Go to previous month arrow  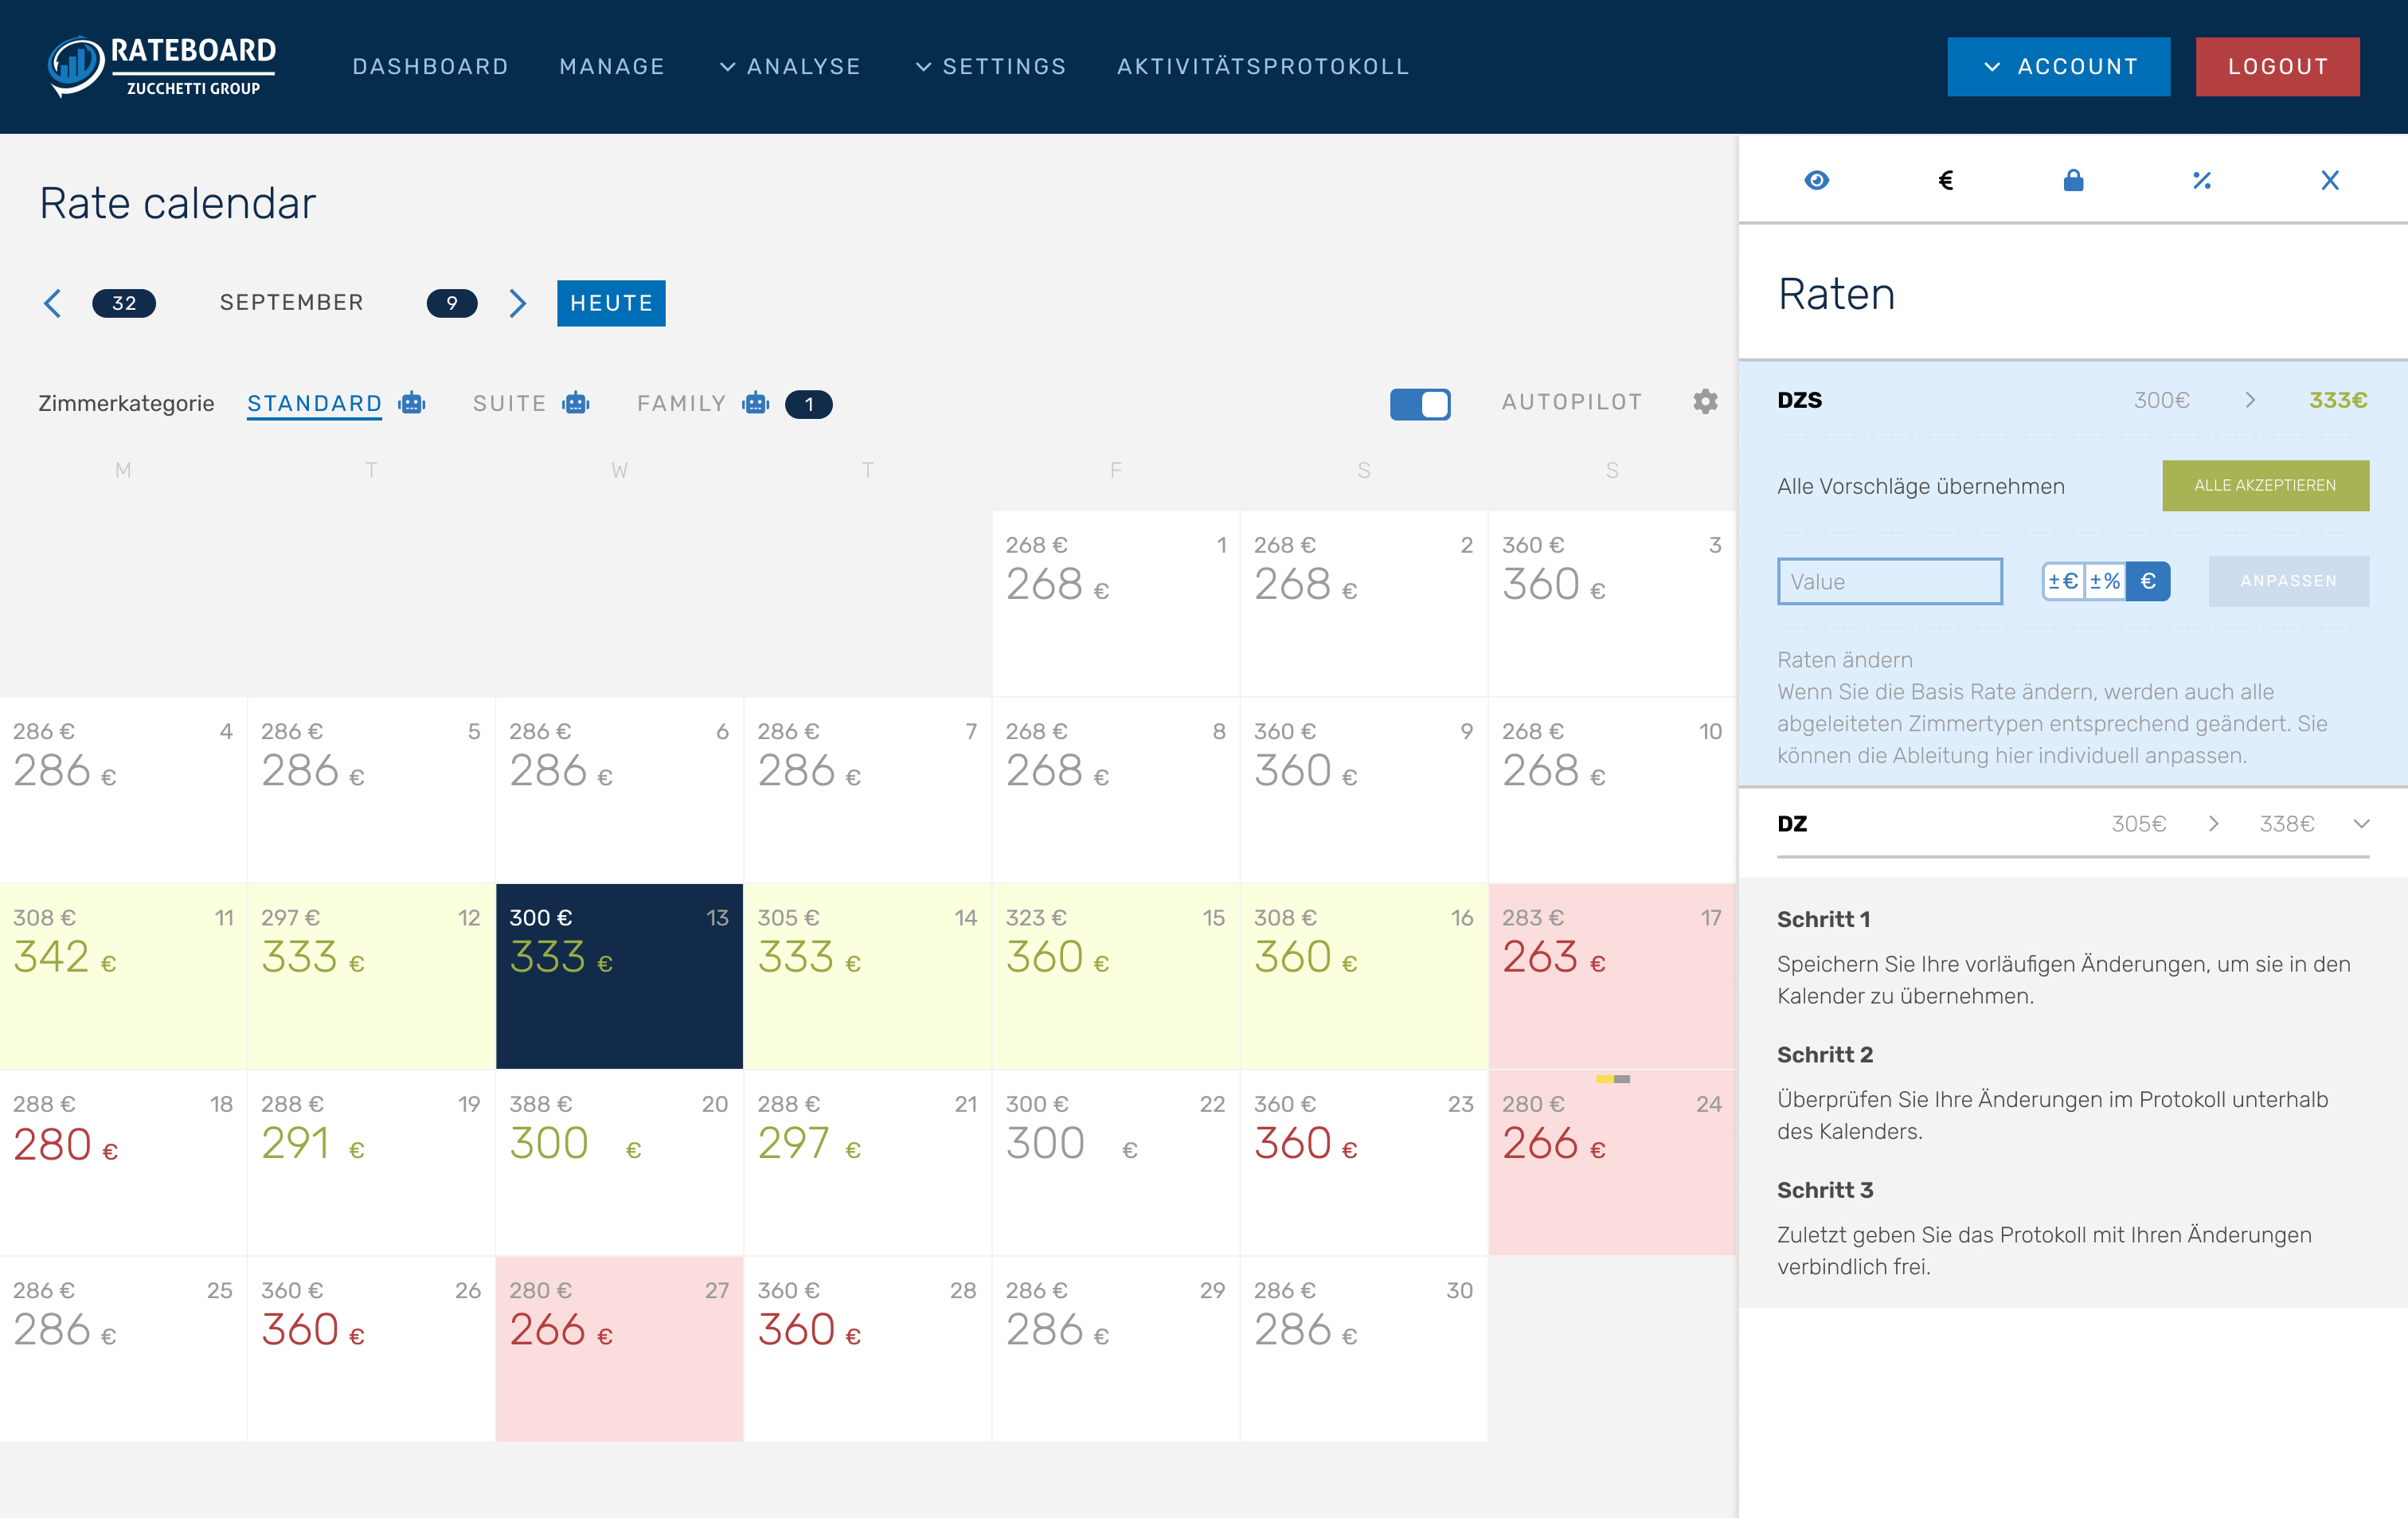pyautogui.click(x=53, y=303)
